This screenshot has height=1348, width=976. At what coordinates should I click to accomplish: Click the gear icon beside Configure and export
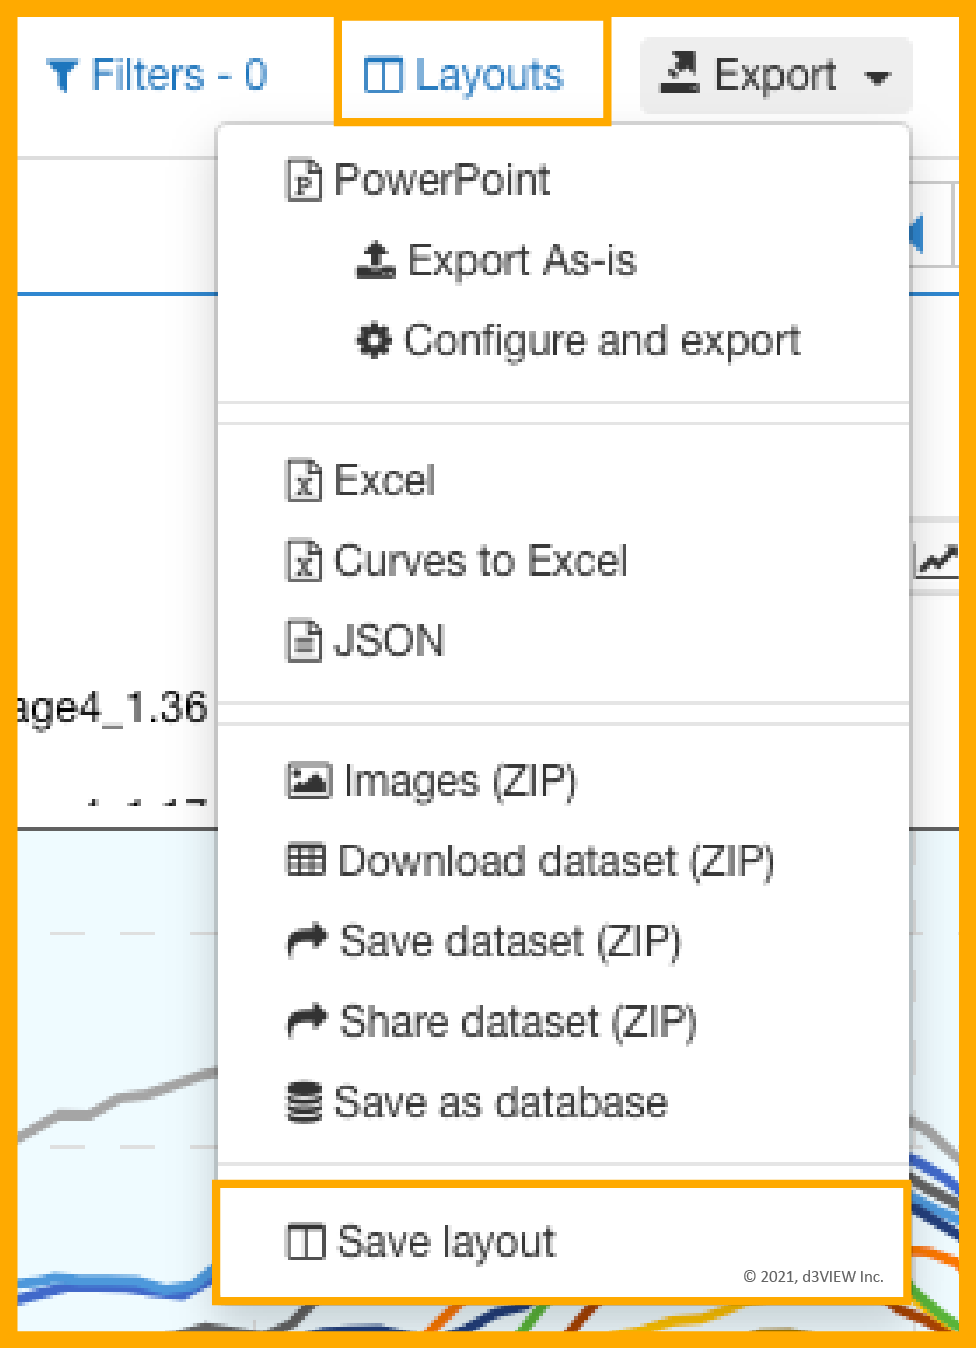click(x=372, y=340)
